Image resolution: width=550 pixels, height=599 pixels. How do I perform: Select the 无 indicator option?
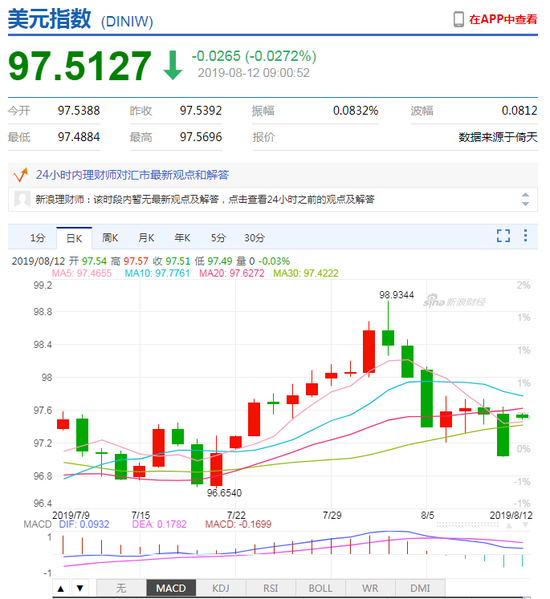click(121, 588)
